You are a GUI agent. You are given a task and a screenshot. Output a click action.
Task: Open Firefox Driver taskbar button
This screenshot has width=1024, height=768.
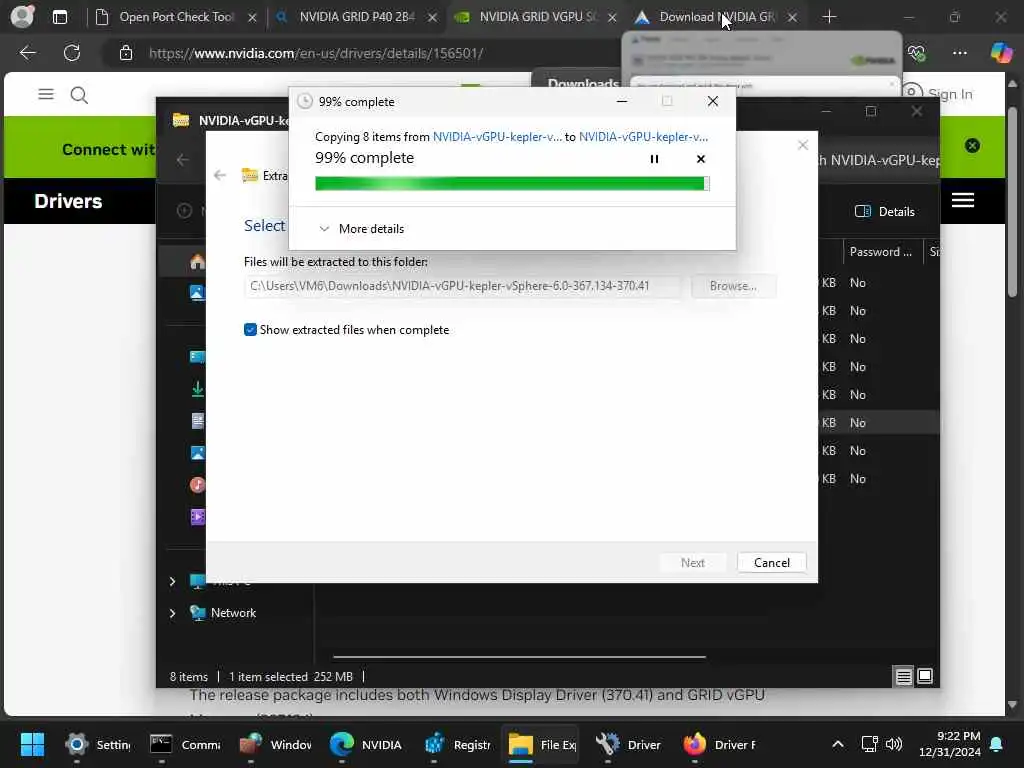tap(719, 744)
